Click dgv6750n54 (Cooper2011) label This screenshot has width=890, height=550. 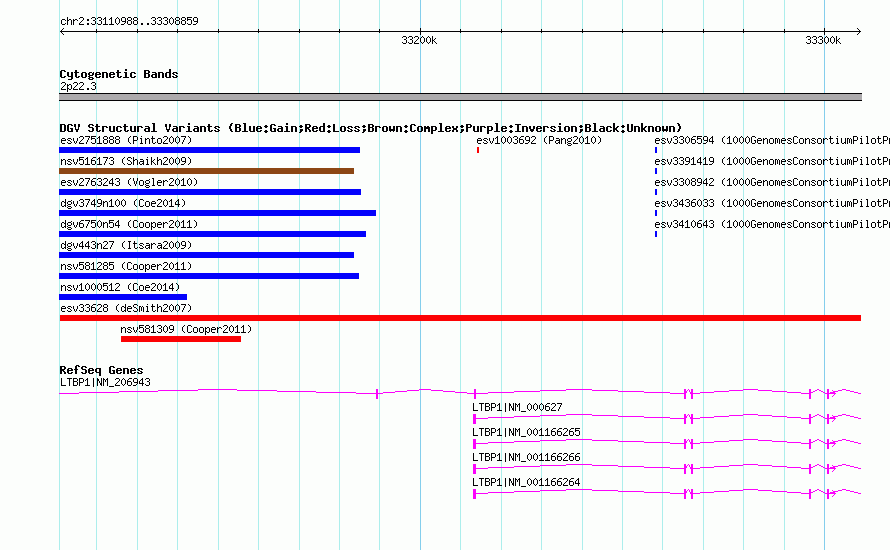[129, 224]
